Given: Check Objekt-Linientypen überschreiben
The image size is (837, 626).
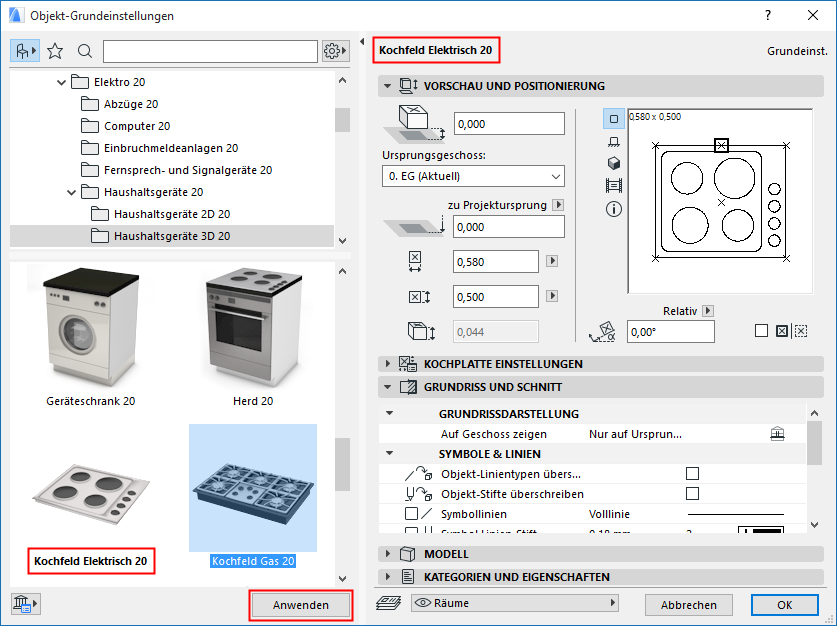Looking at the screenshot, I should (x=692, y=473).
